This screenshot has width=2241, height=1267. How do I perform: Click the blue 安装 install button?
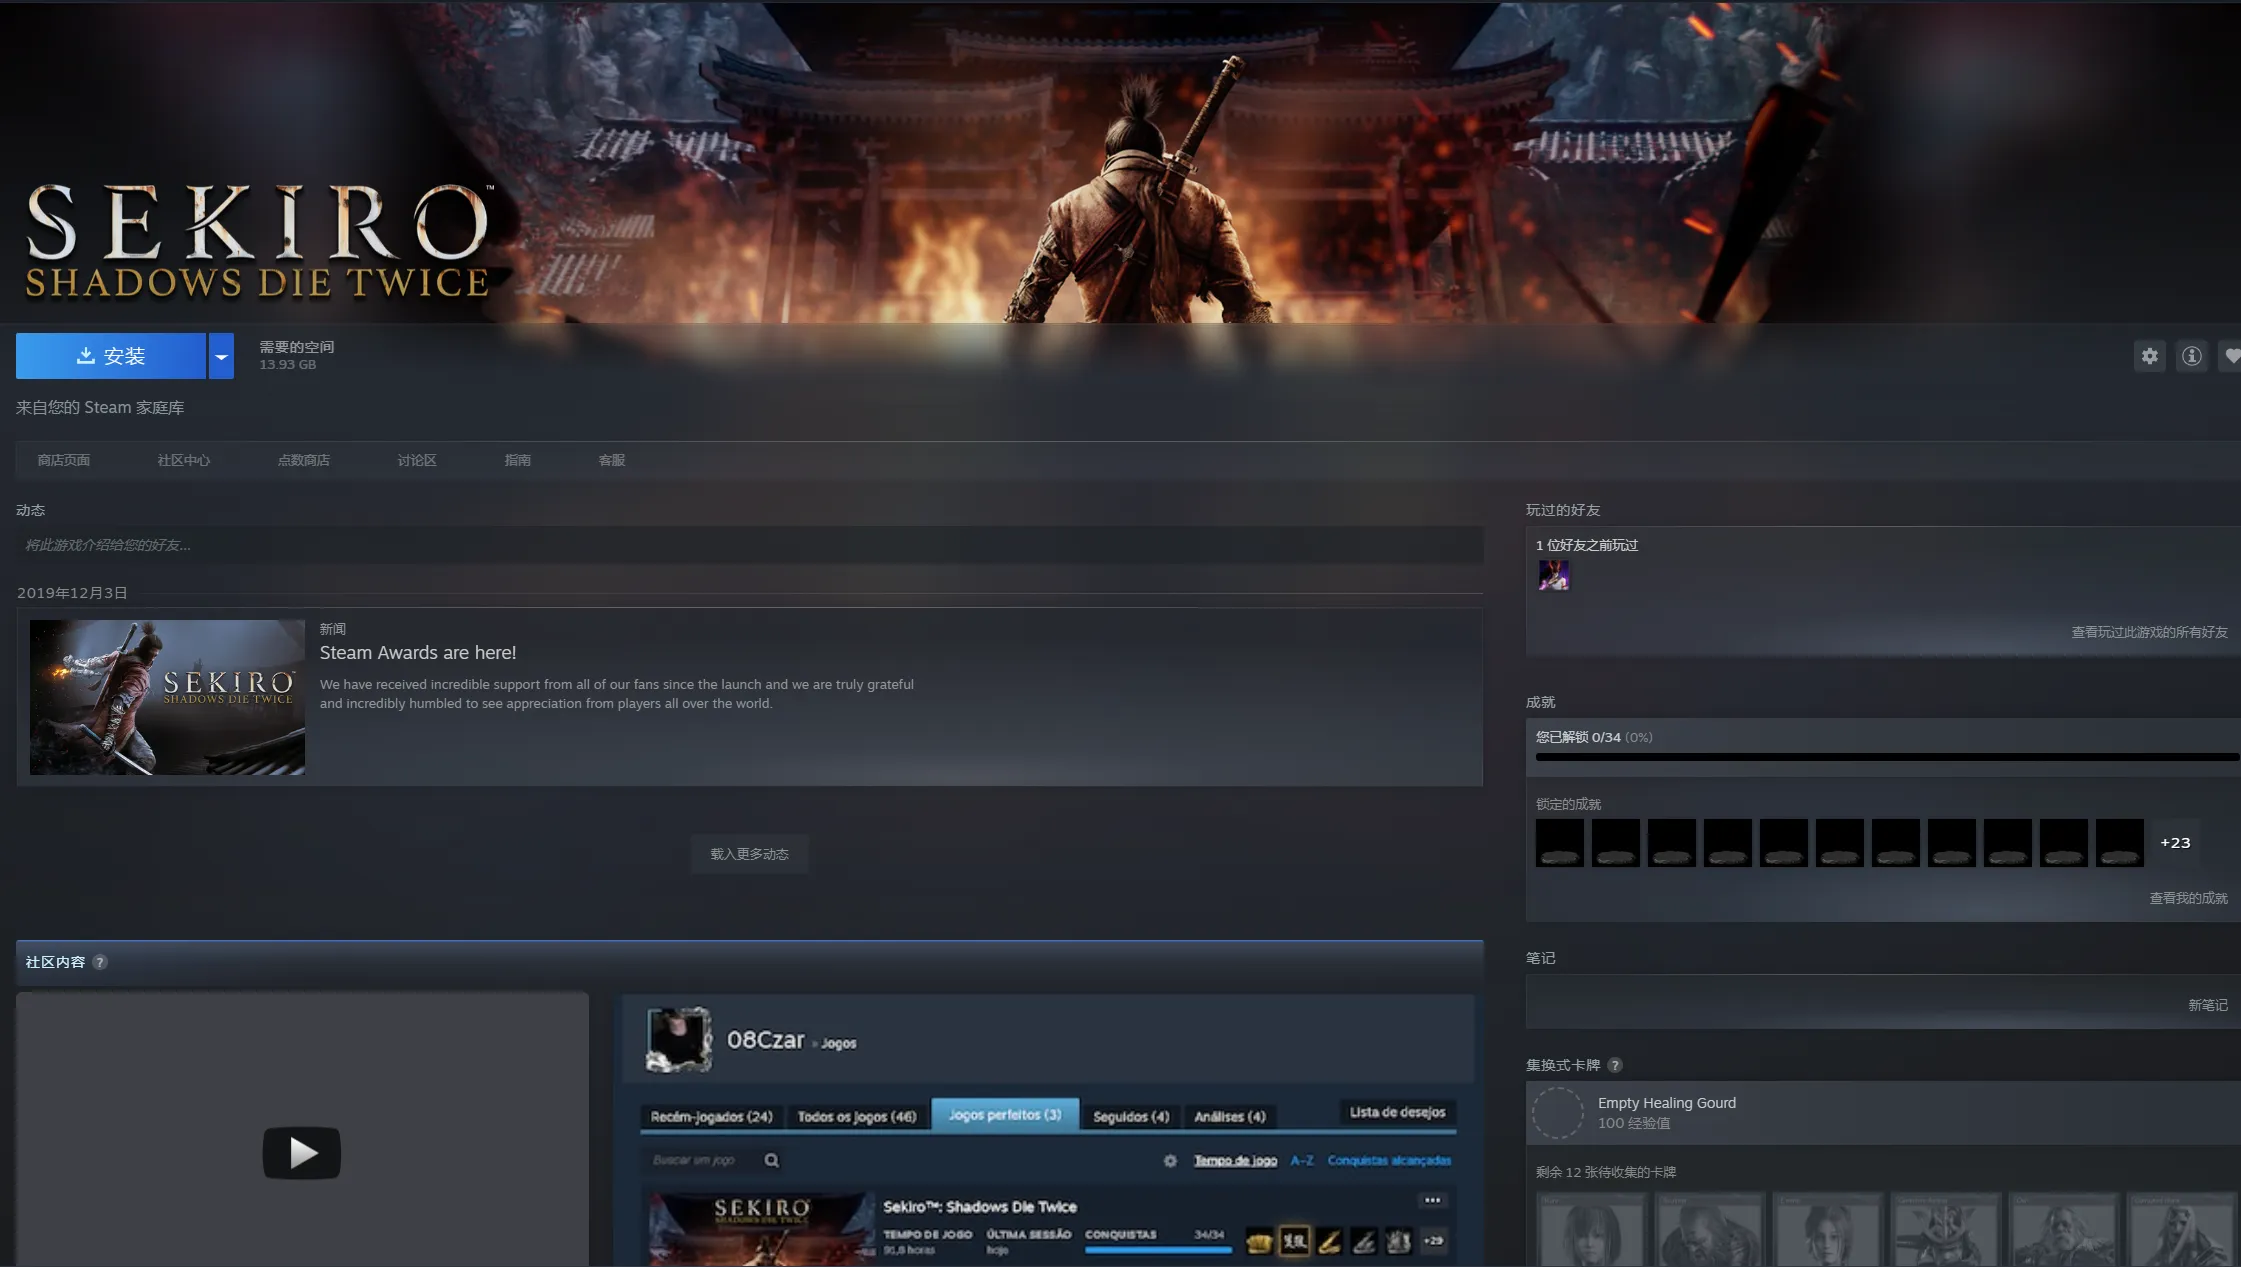[111, 356]
